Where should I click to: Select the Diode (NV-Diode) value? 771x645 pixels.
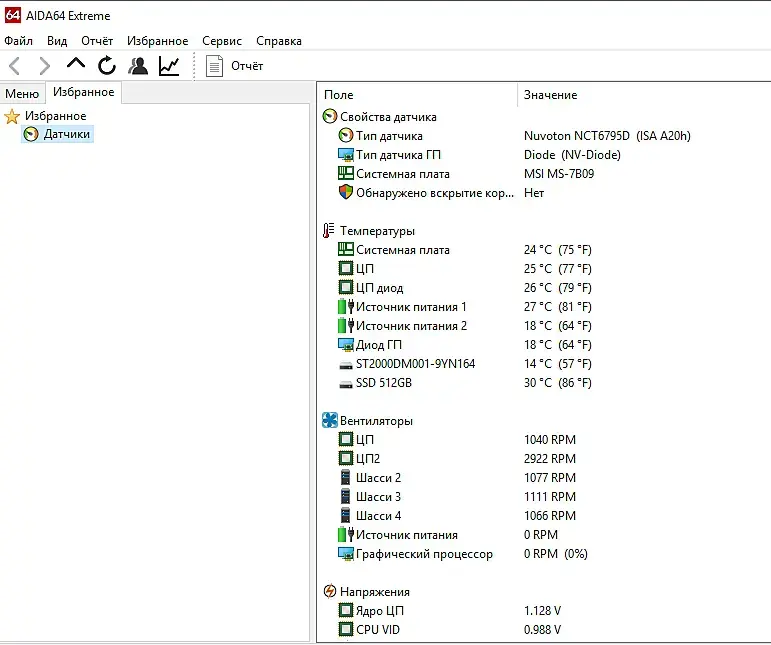[572, 155]
